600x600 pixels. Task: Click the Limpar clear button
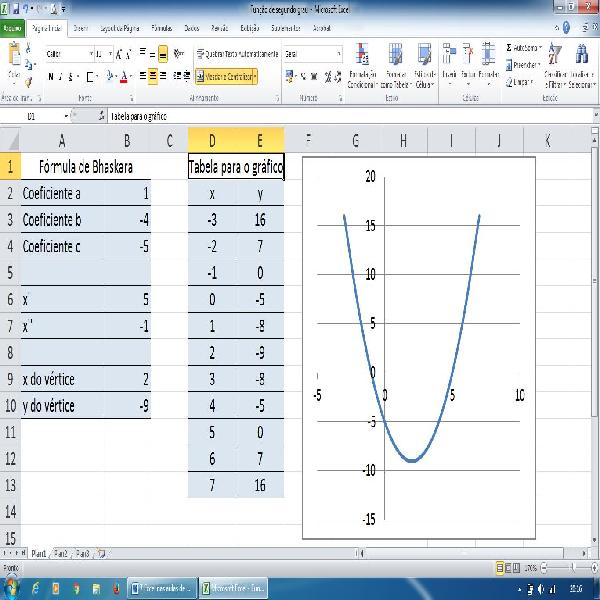point(520,82)
